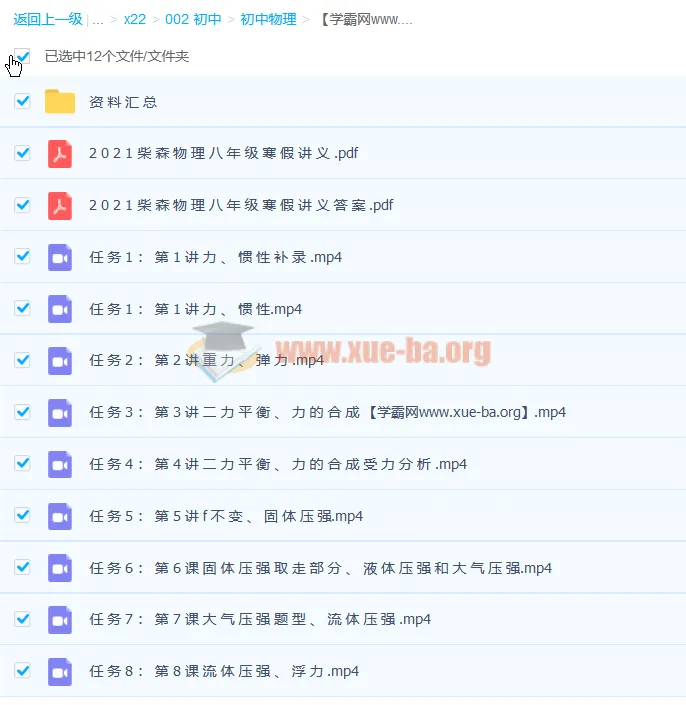Uncheck checkbox for 任务4 受力分析.mp4
This screenshot has height=705, width=686.
tap(23, 463)
